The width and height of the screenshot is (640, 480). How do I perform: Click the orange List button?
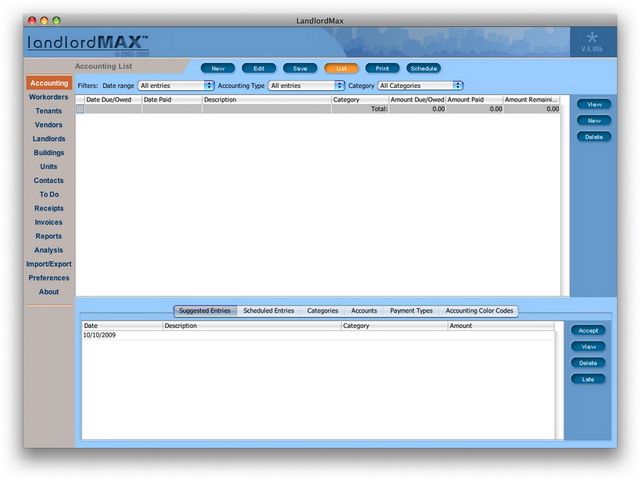pyautogui.click(x=341, y=69)
